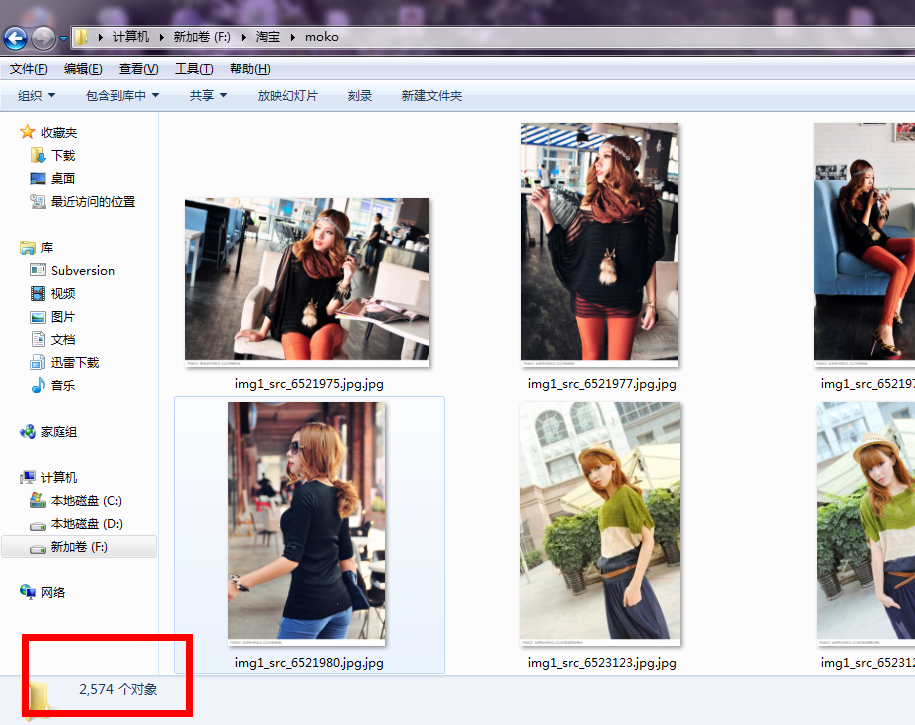
Task: Click the Forward navigation arrow button
Action: tap(43, 38)
